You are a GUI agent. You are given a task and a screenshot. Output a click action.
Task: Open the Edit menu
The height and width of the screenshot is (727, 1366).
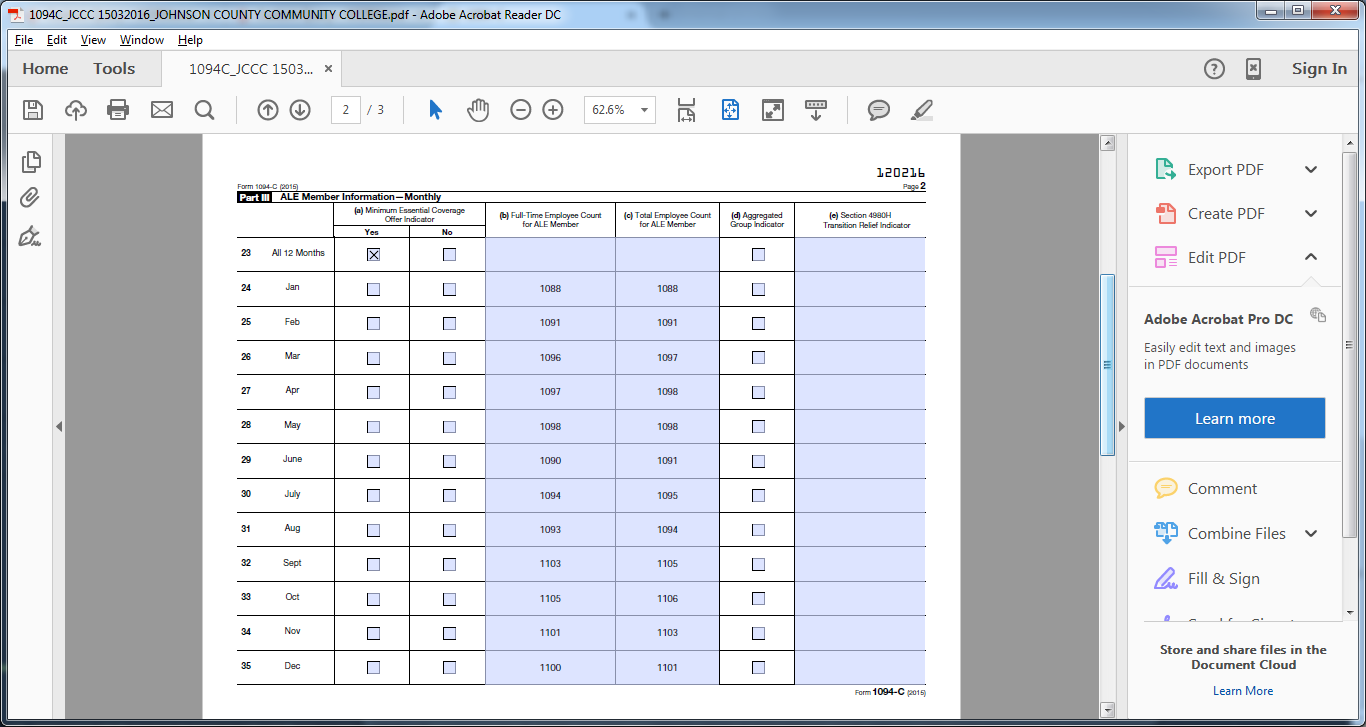click(57, 40)
